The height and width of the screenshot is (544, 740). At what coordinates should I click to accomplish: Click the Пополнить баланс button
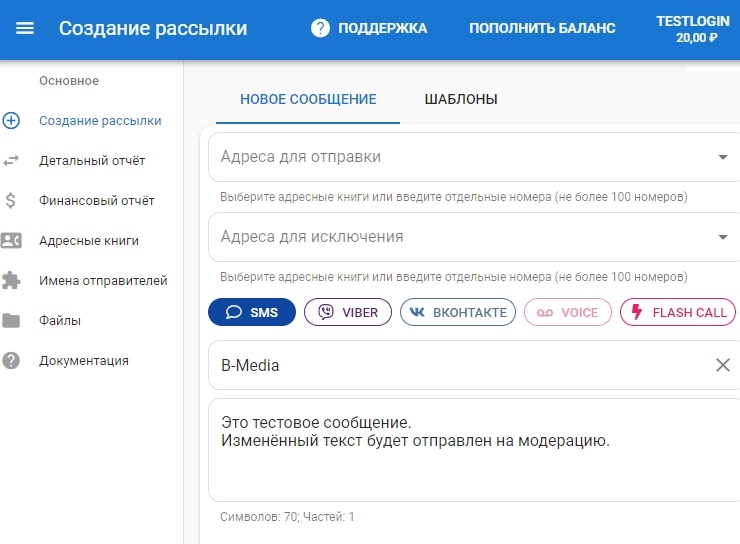click(x=542, y=28)
